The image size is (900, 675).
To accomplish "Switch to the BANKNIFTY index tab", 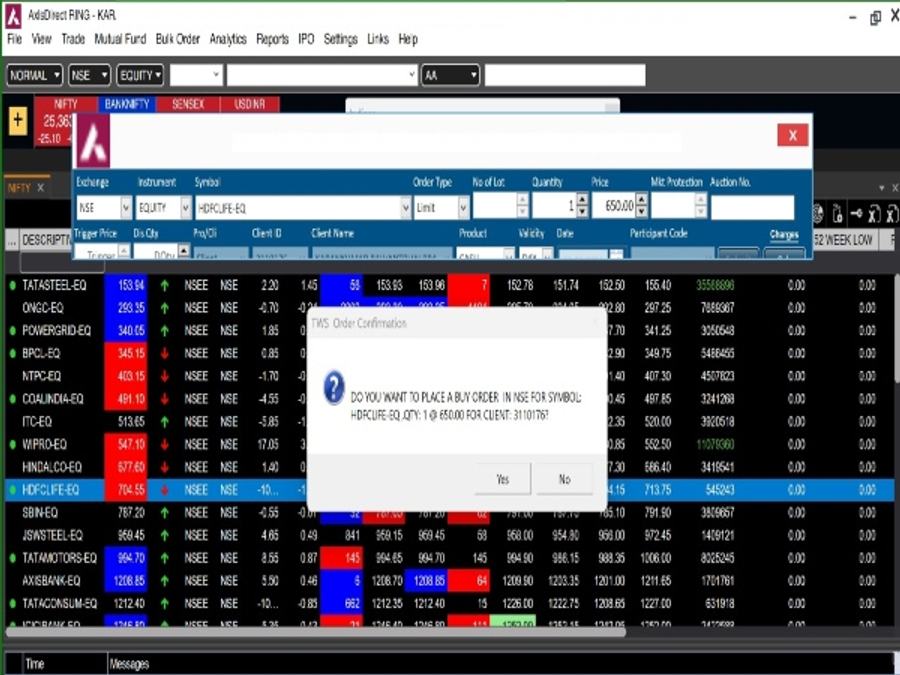I will 127,104.
